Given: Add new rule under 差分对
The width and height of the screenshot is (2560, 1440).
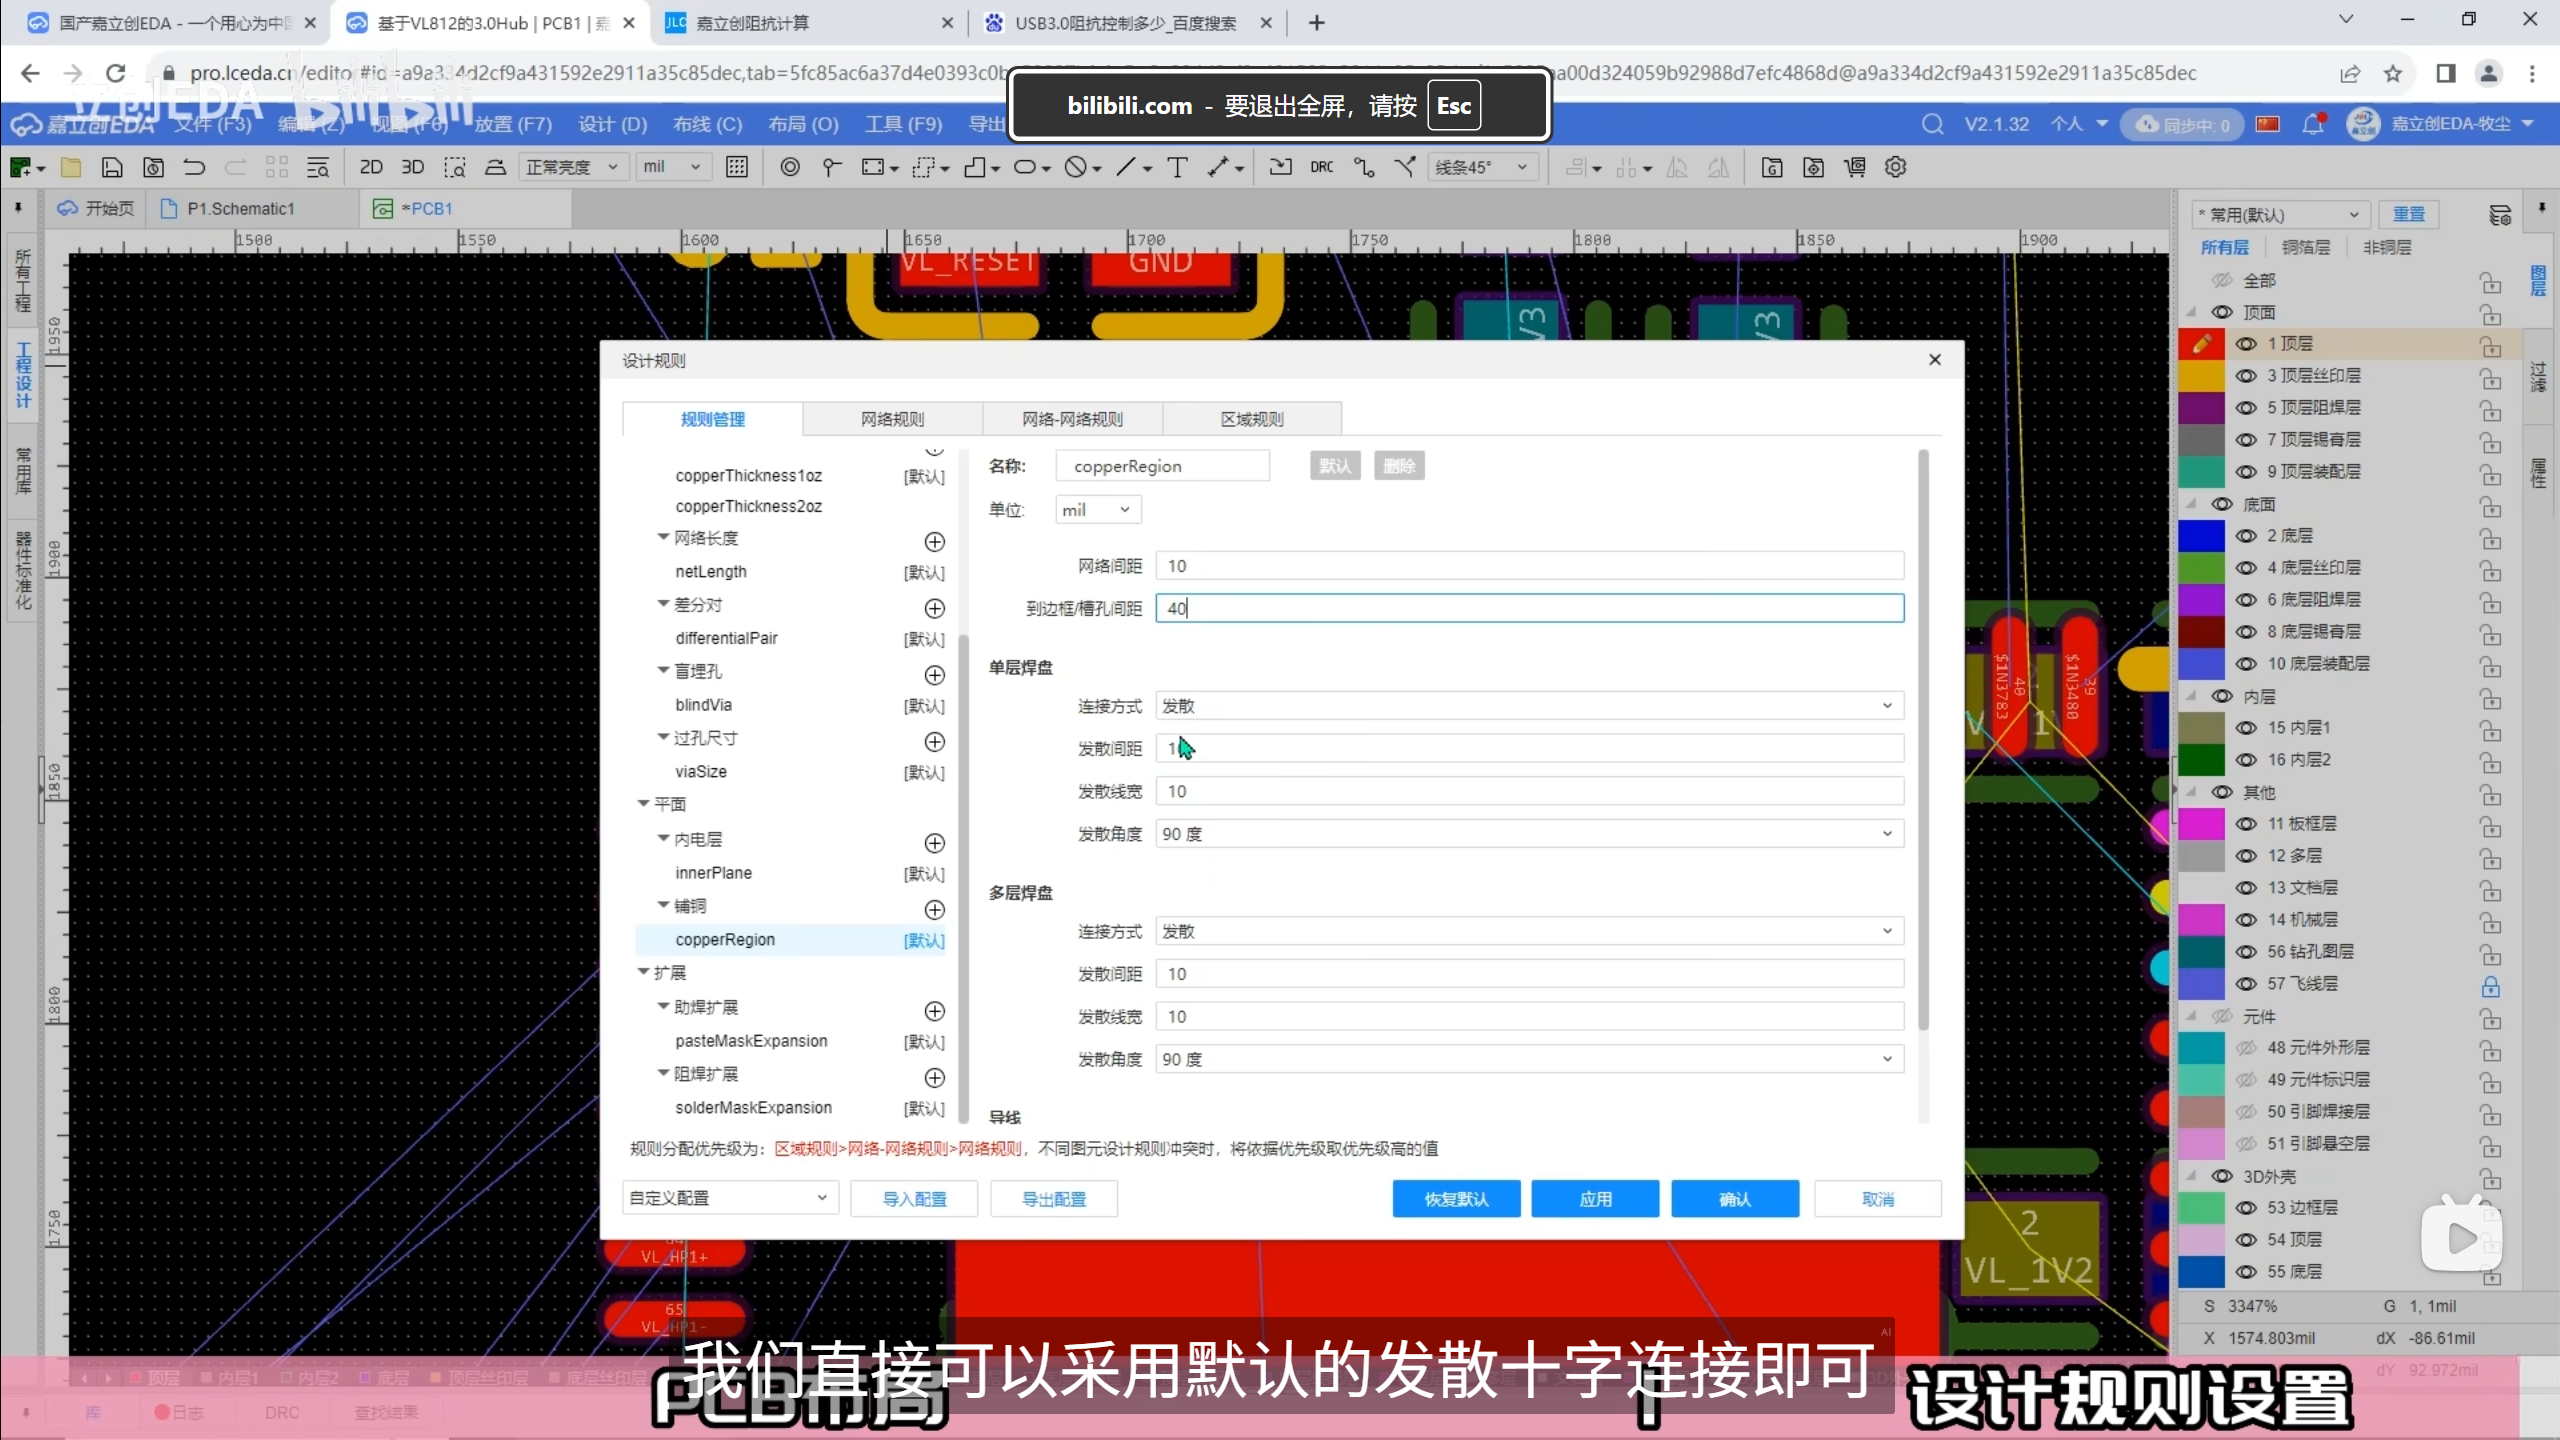Looking at the screenshot, I should (x=934, y=608).
